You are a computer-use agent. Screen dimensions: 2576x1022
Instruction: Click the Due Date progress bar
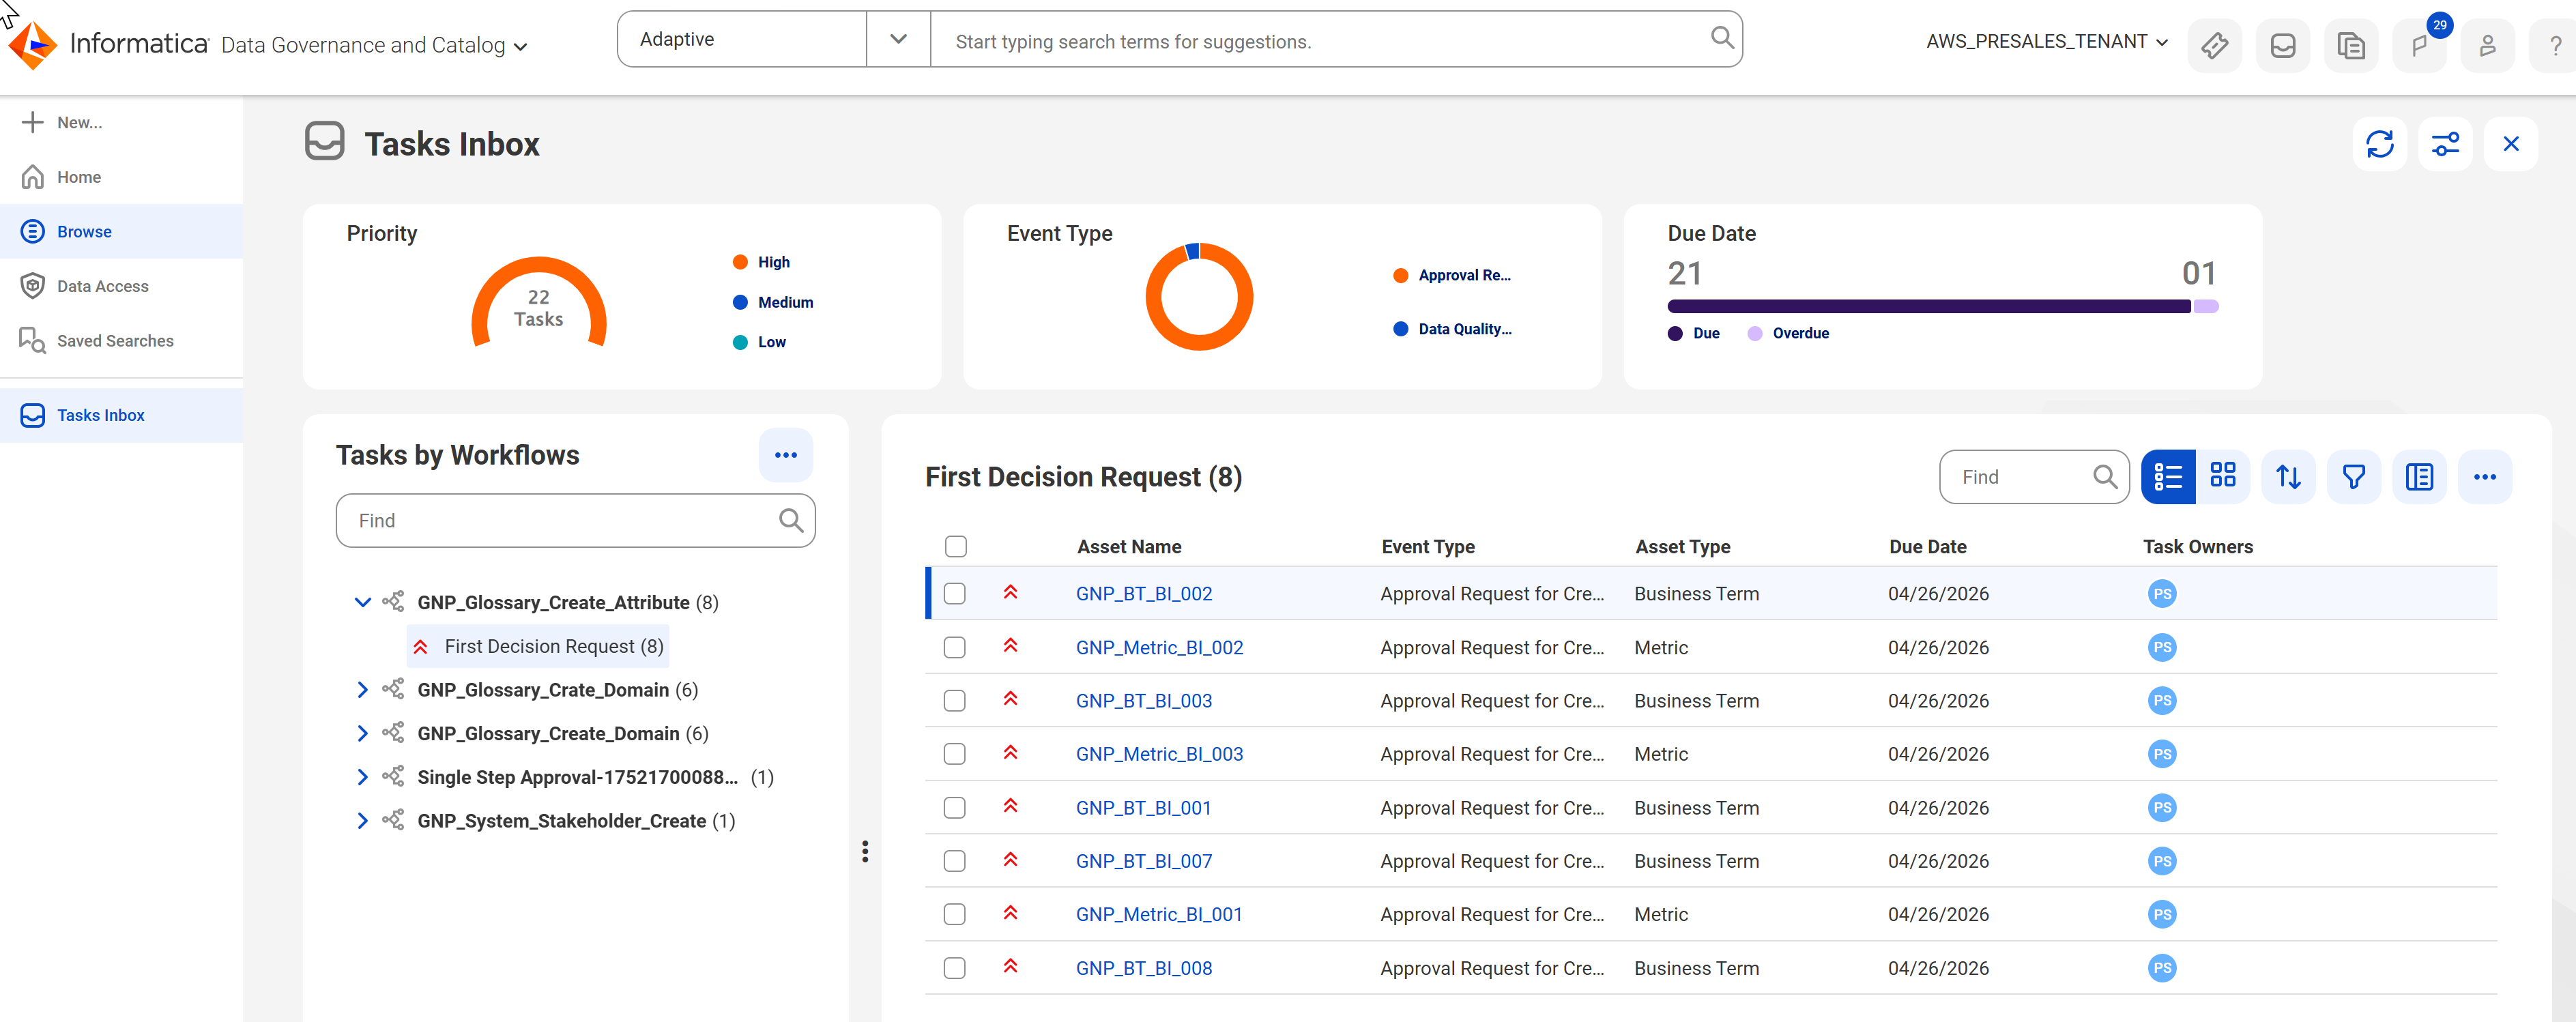[1943, 306]
